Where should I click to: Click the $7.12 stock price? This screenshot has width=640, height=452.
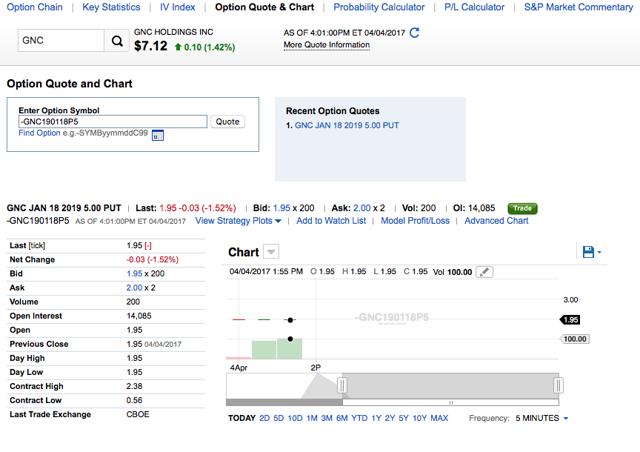coord(151,46)
